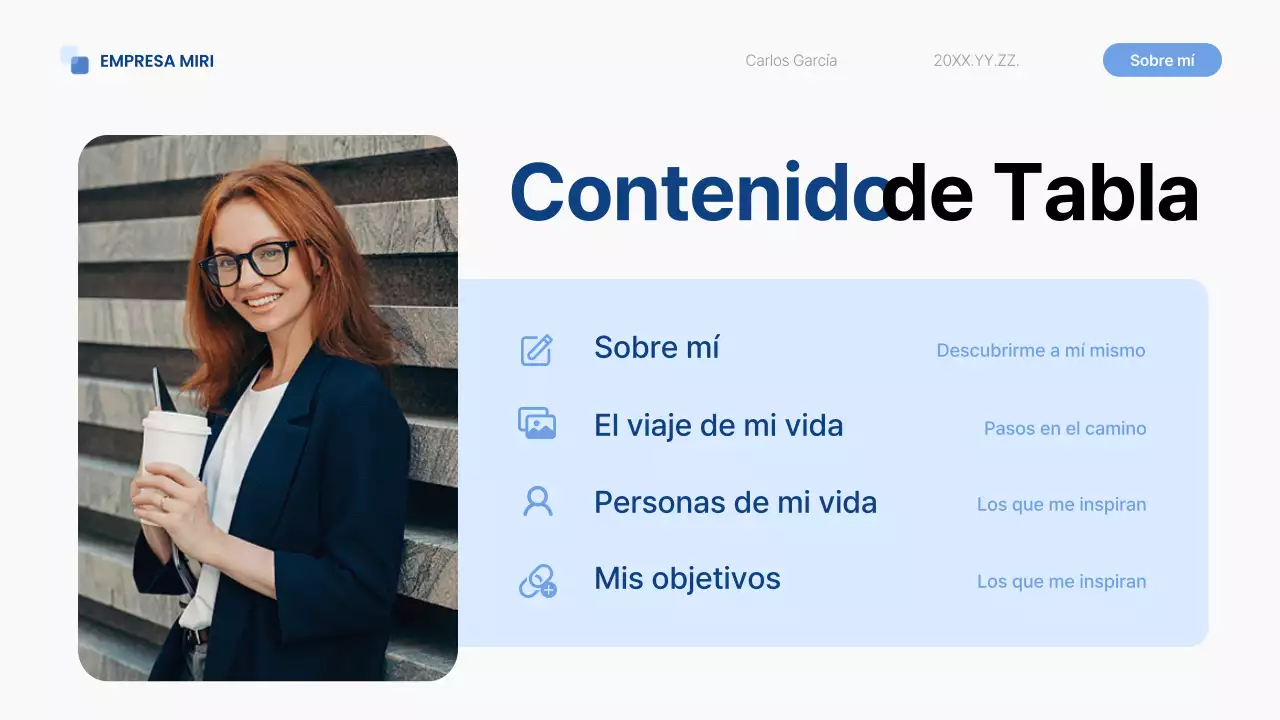
Task: Click the person icon beside Personas de mi vida
Action: click(x=538, y=501)
